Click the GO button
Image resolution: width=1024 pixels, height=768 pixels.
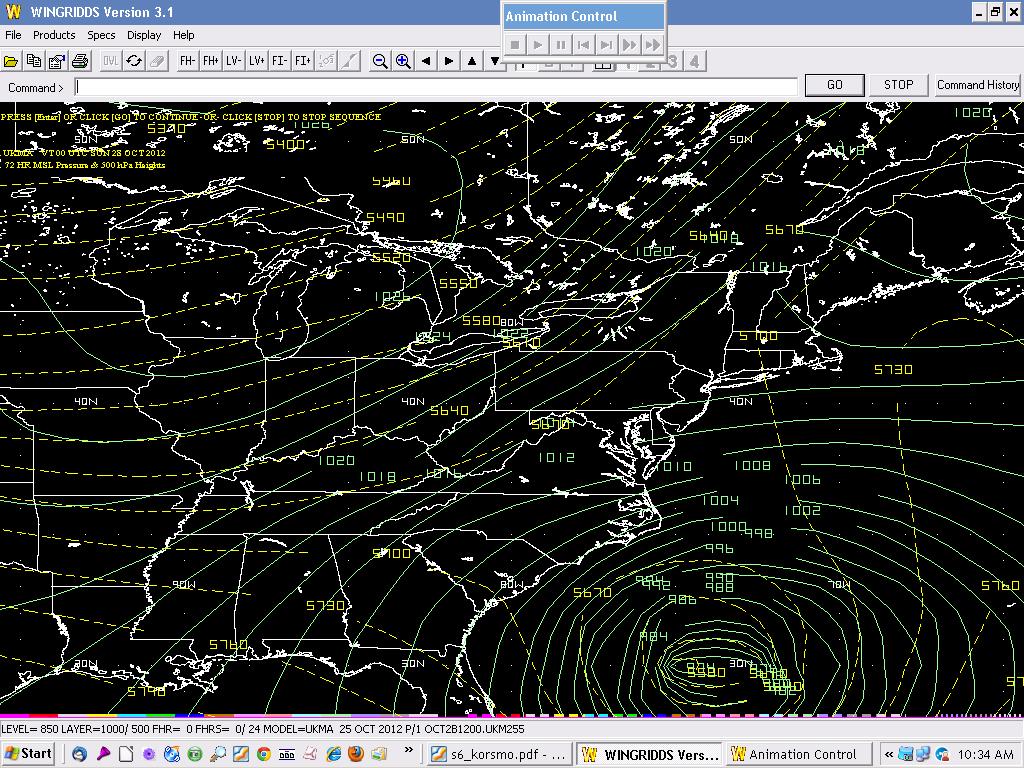point(835,85)
